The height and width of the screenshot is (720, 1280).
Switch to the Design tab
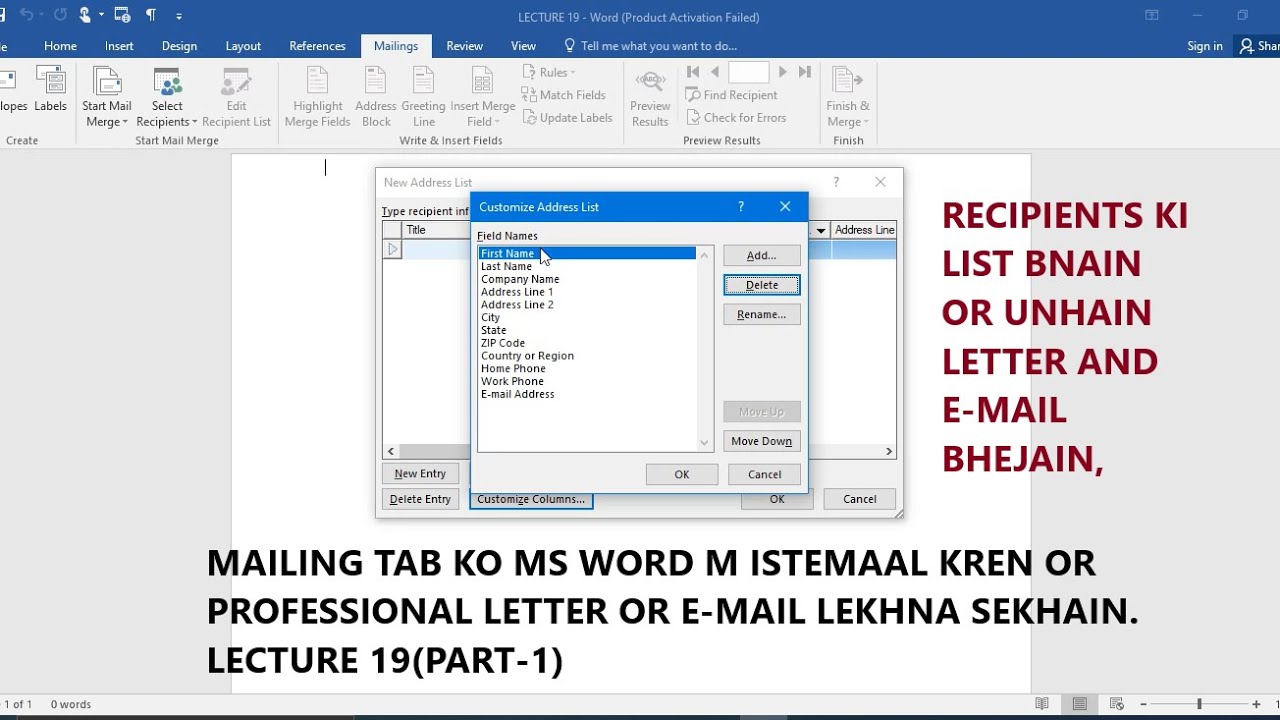[179, 46]
